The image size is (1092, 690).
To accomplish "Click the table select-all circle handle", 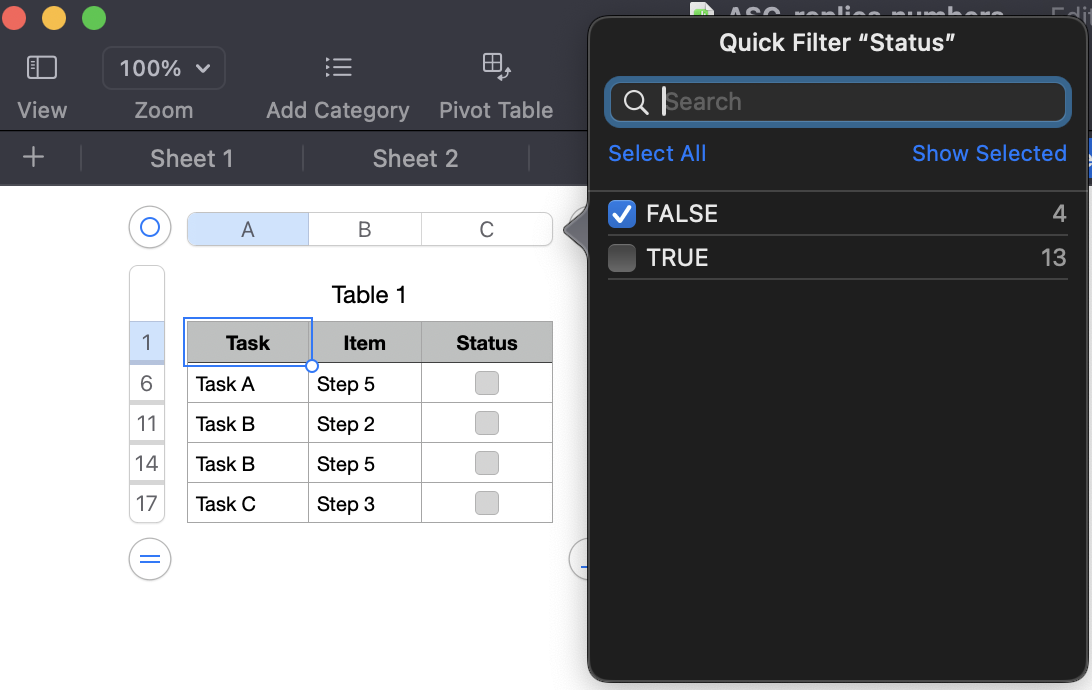I will pyautogui.click(x=150, y=228).
